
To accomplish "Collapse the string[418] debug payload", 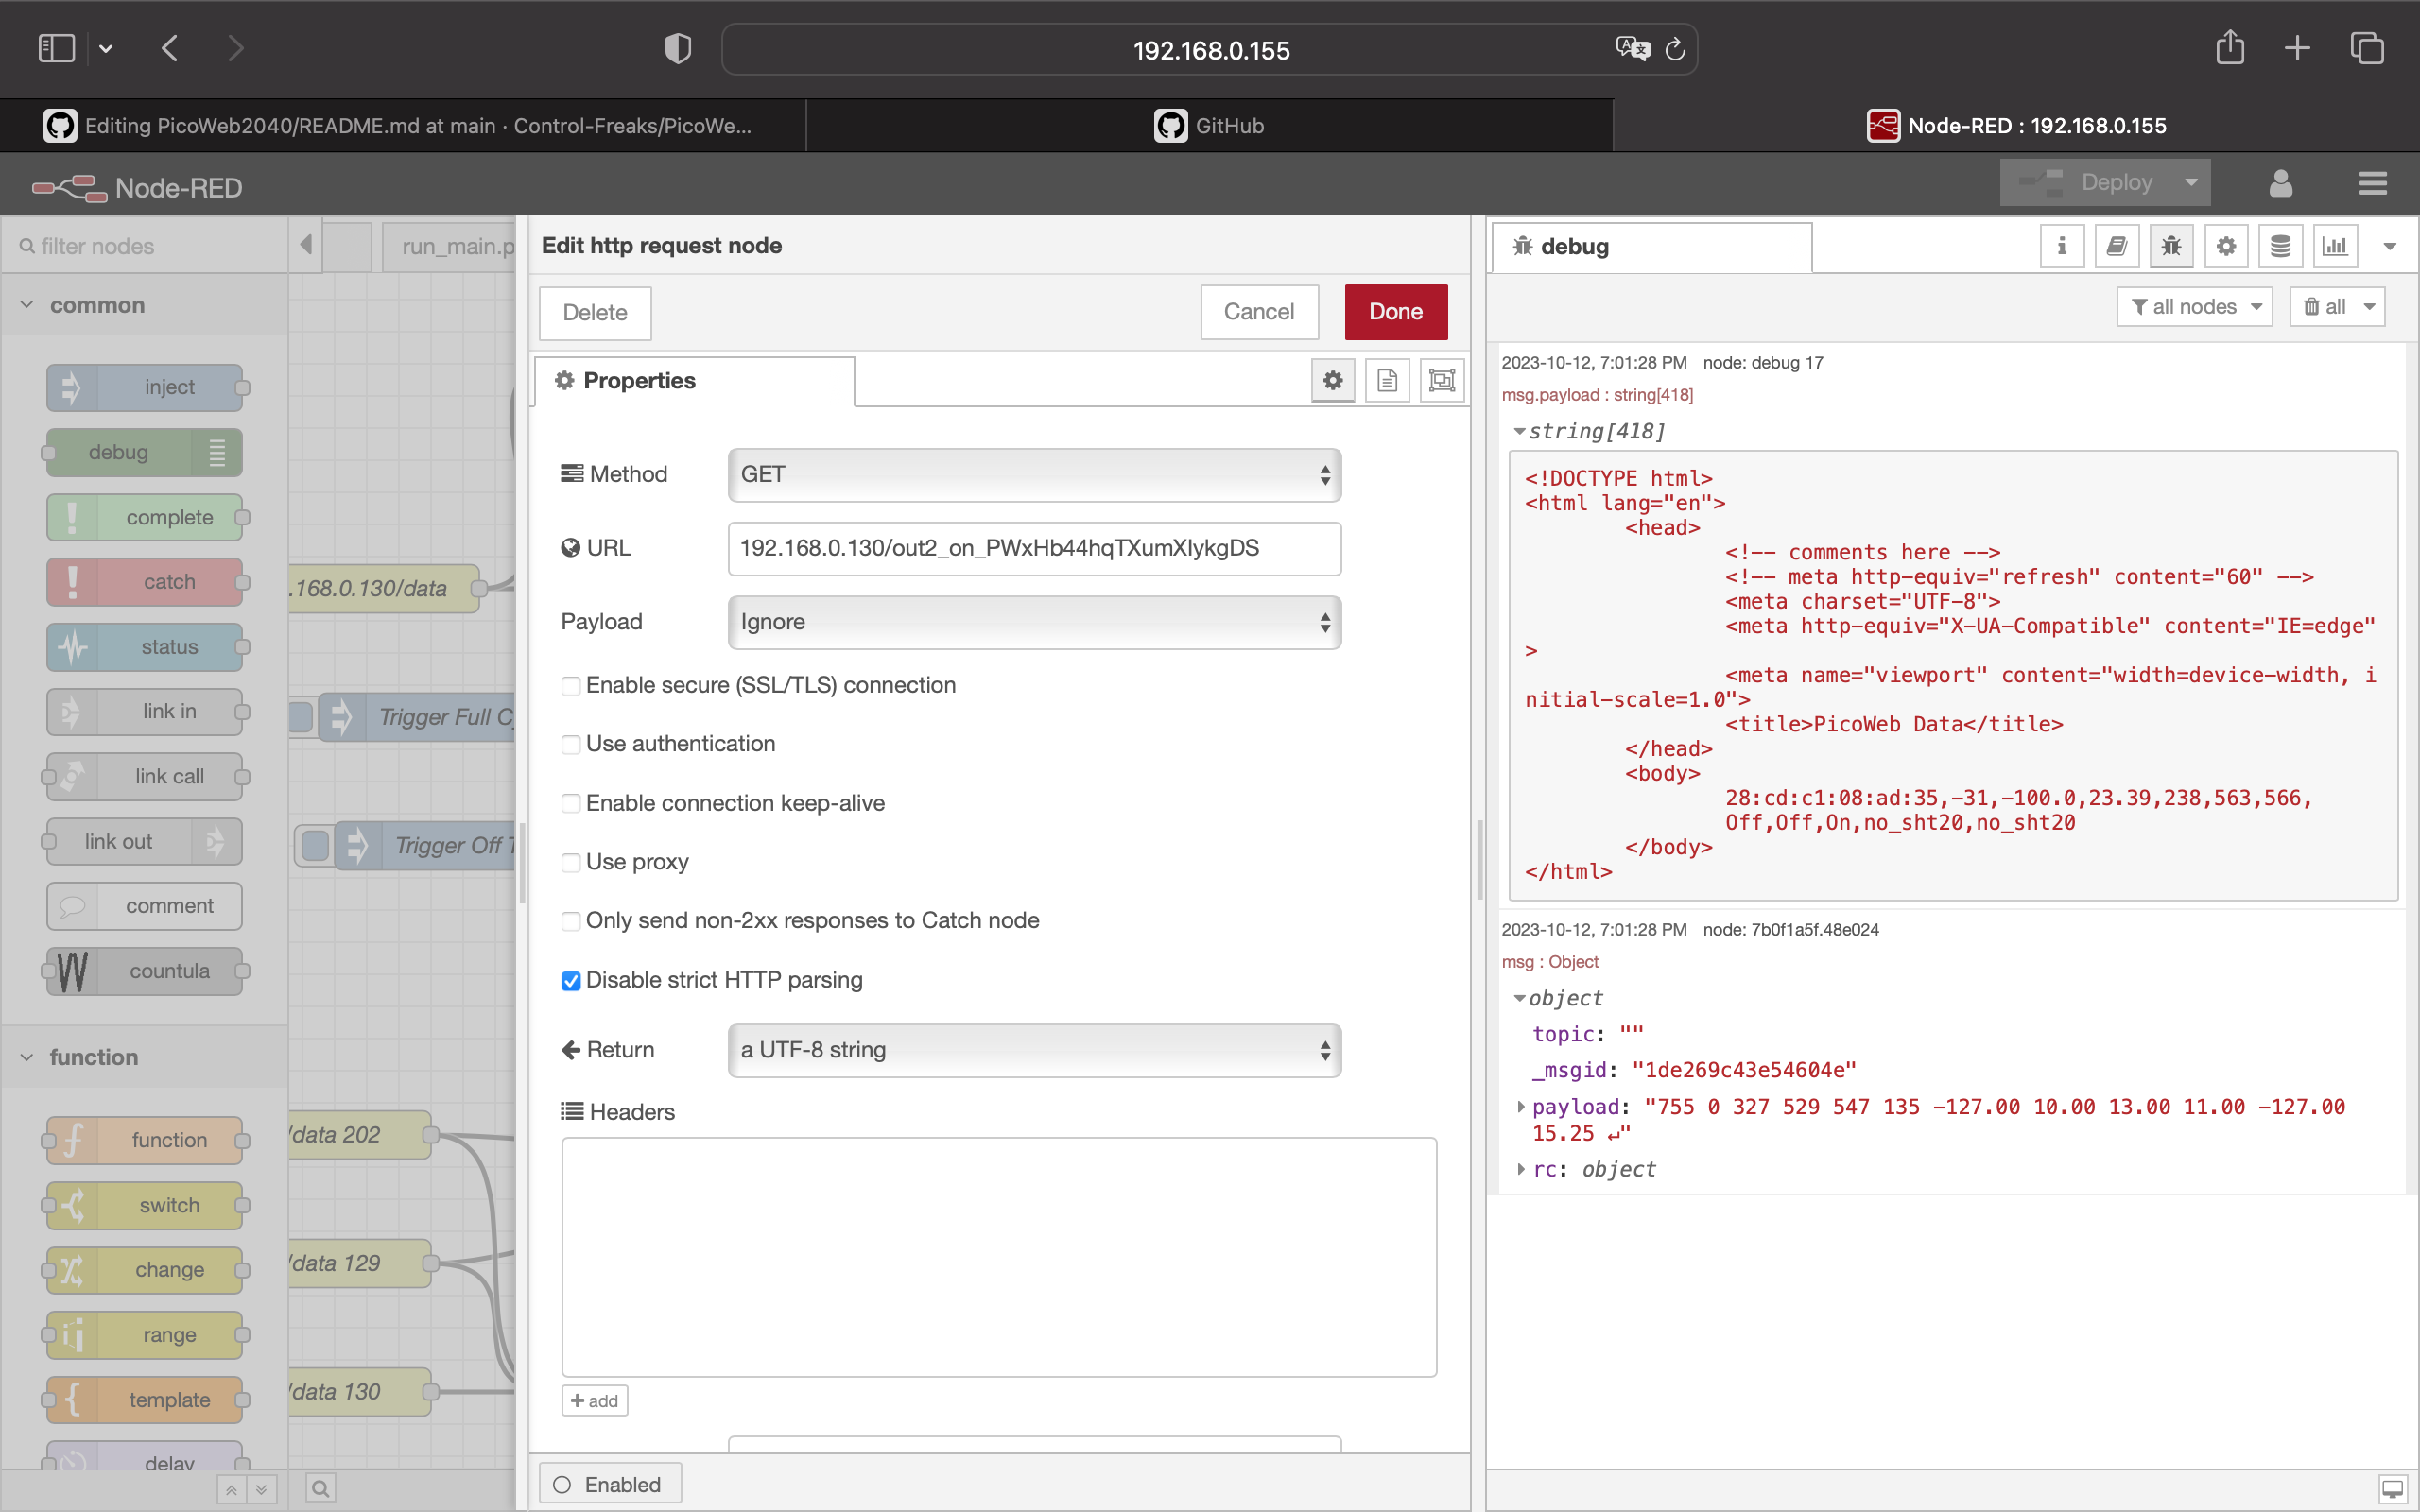I will [1522, 431].
